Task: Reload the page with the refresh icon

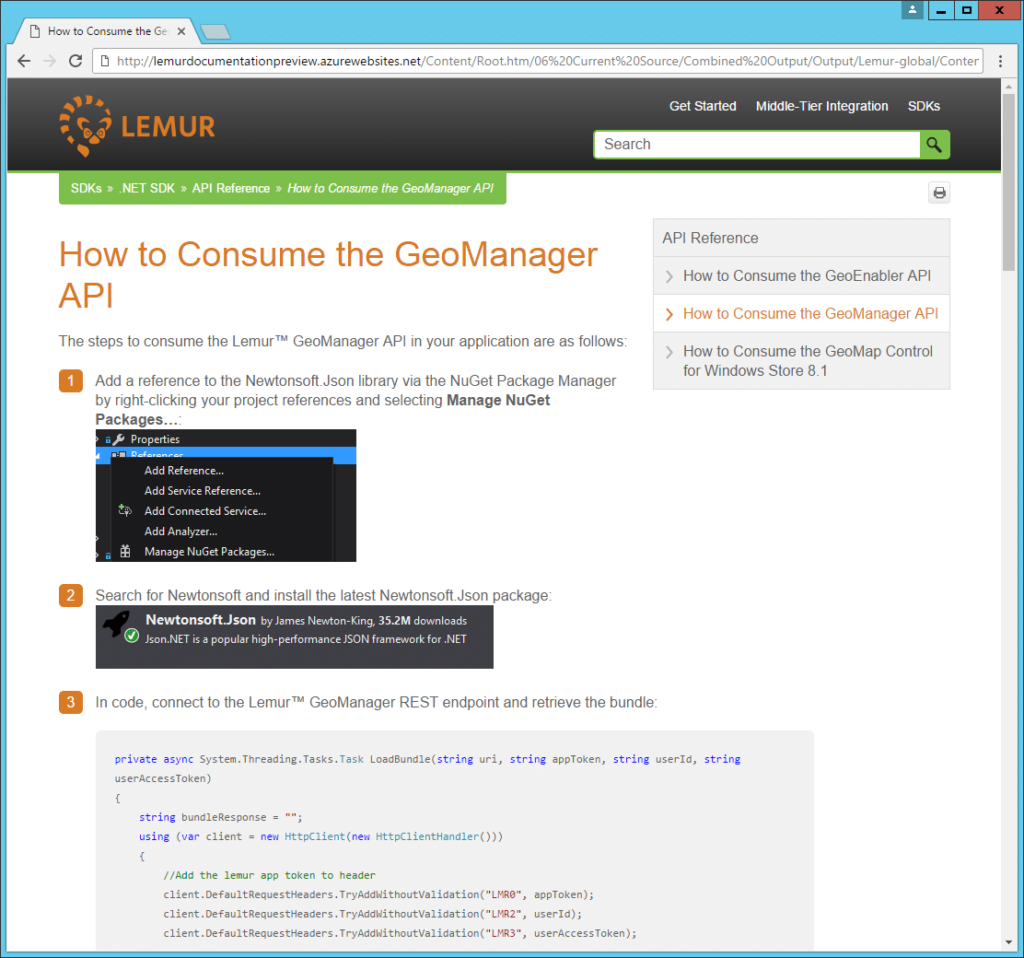Action: pos(76,61)
